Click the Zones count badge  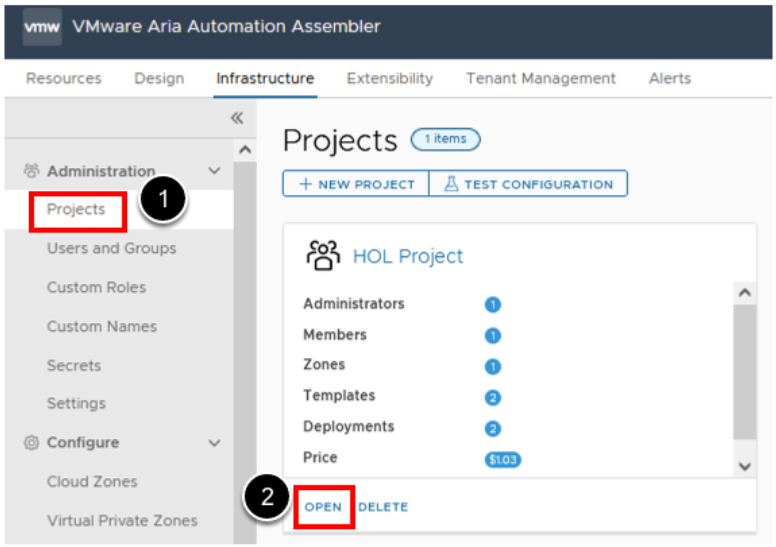[x=492, y=366]
